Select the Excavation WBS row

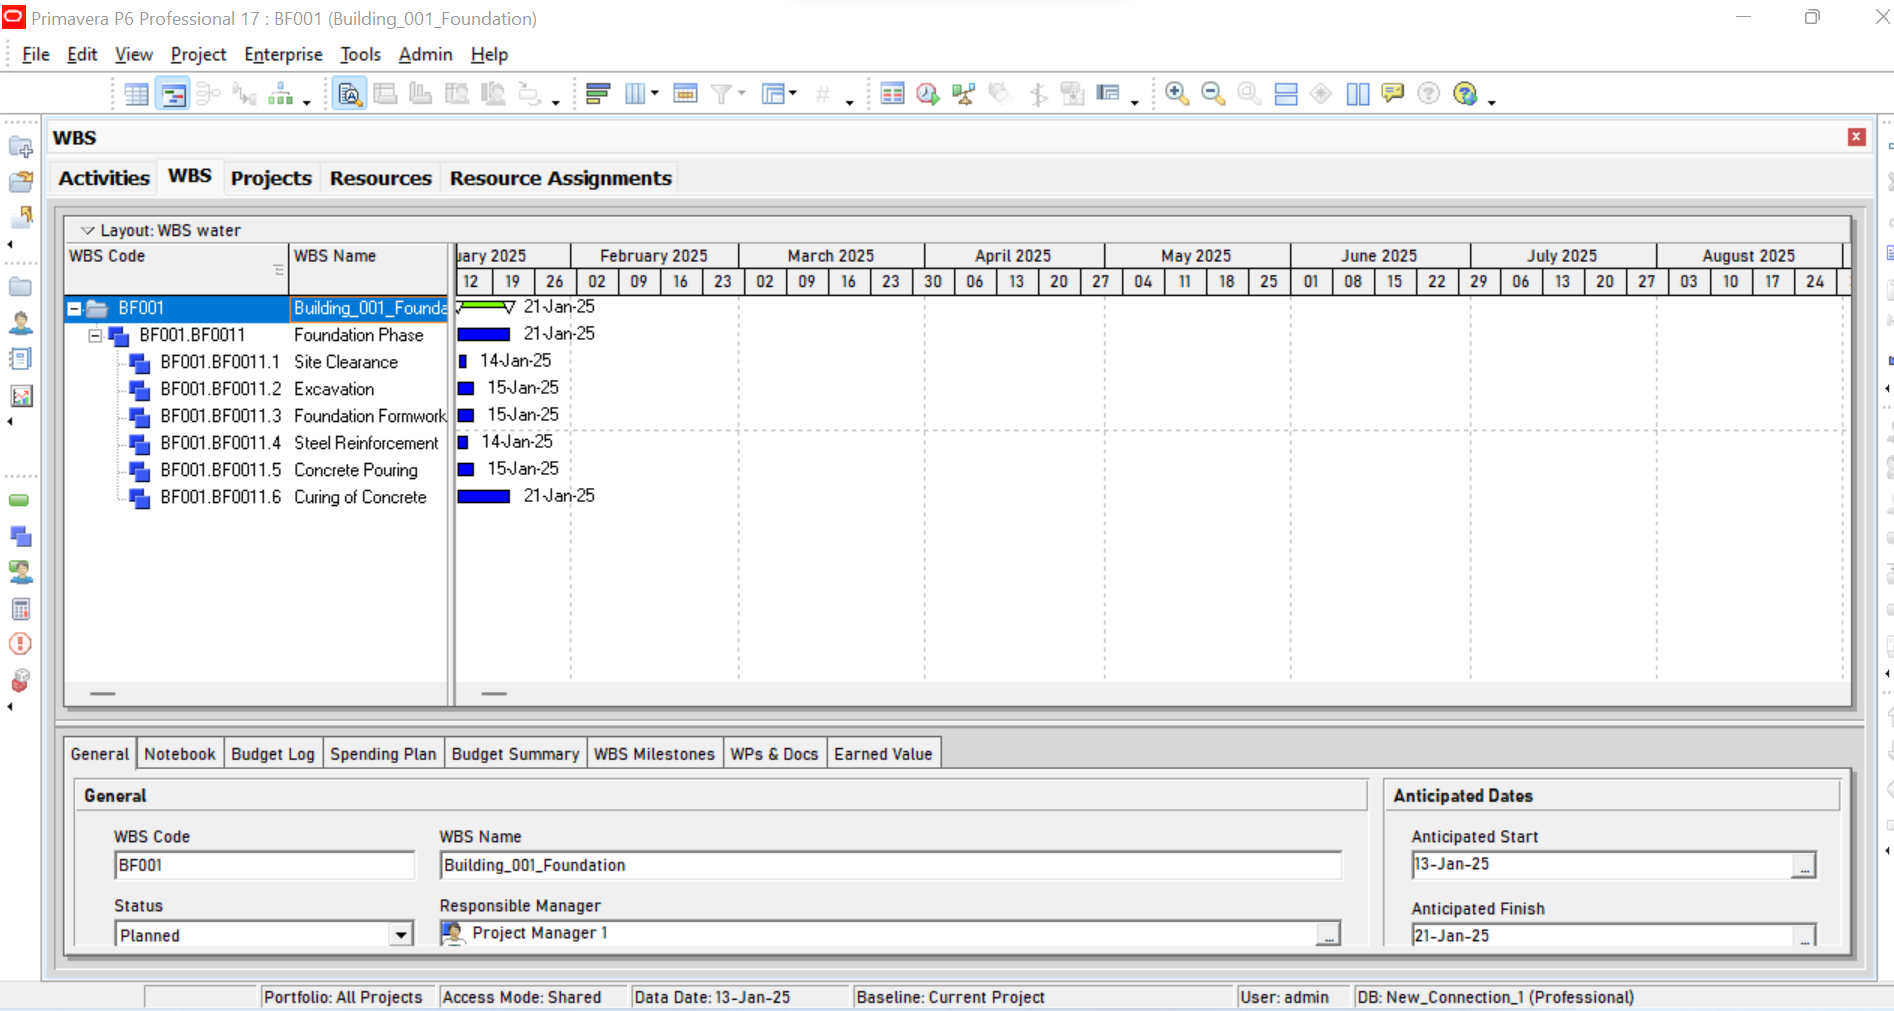pyautogui.click(x=257, y=389)
